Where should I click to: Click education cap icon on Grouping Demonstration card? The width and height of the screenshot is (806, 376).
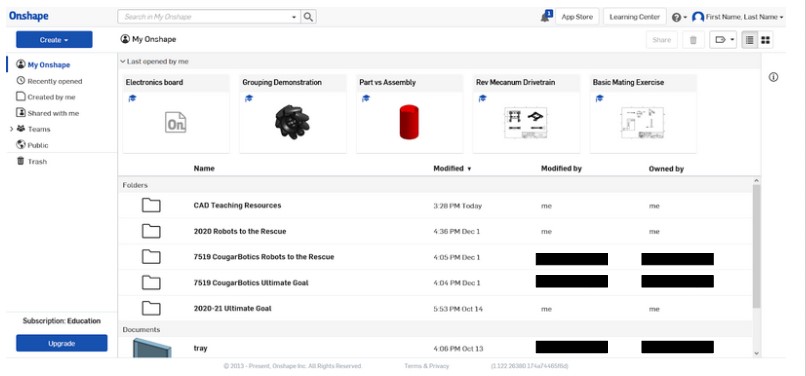tap(249, 98)
